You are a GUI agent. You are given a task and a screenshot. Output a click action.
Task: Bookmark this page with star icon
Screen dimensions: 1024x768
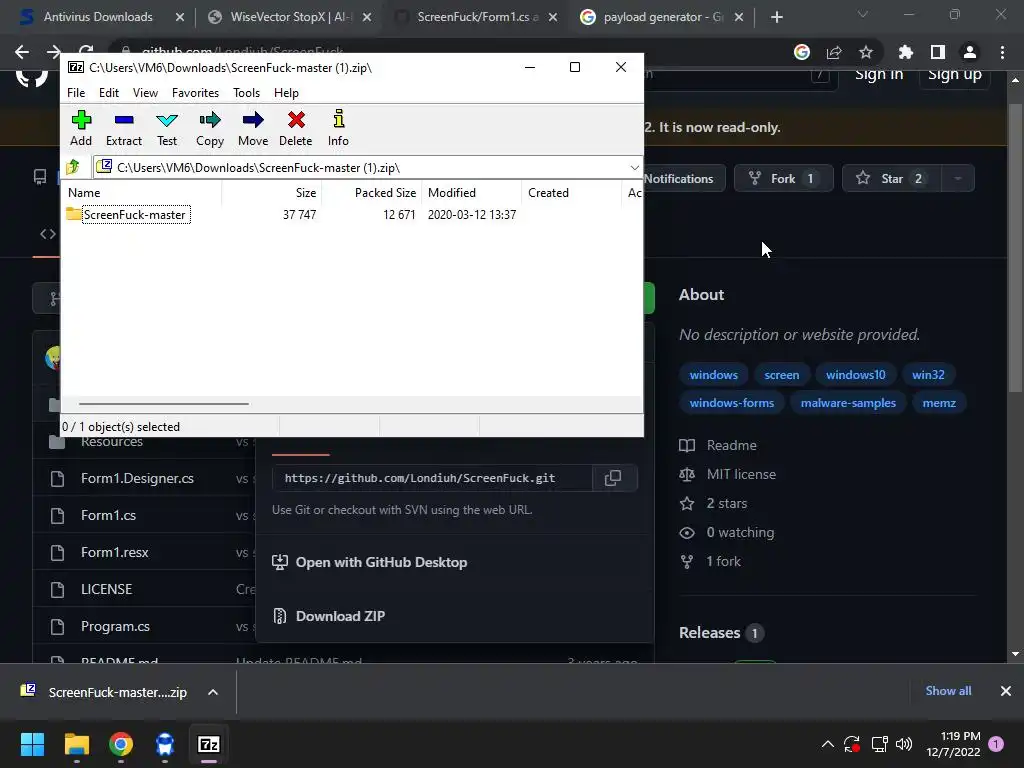pyautogui.click(x=866, y=52)
